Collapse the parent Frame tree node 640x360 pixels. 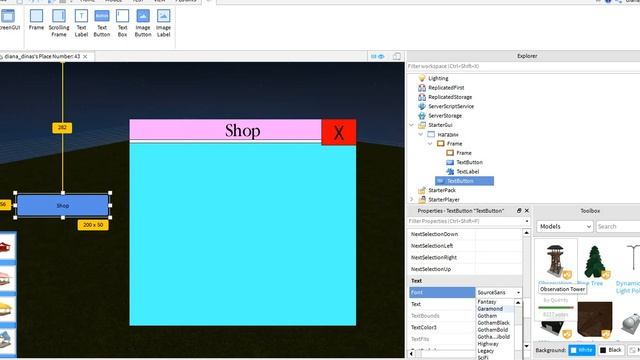pyautogui.click(x=430, y=144)
